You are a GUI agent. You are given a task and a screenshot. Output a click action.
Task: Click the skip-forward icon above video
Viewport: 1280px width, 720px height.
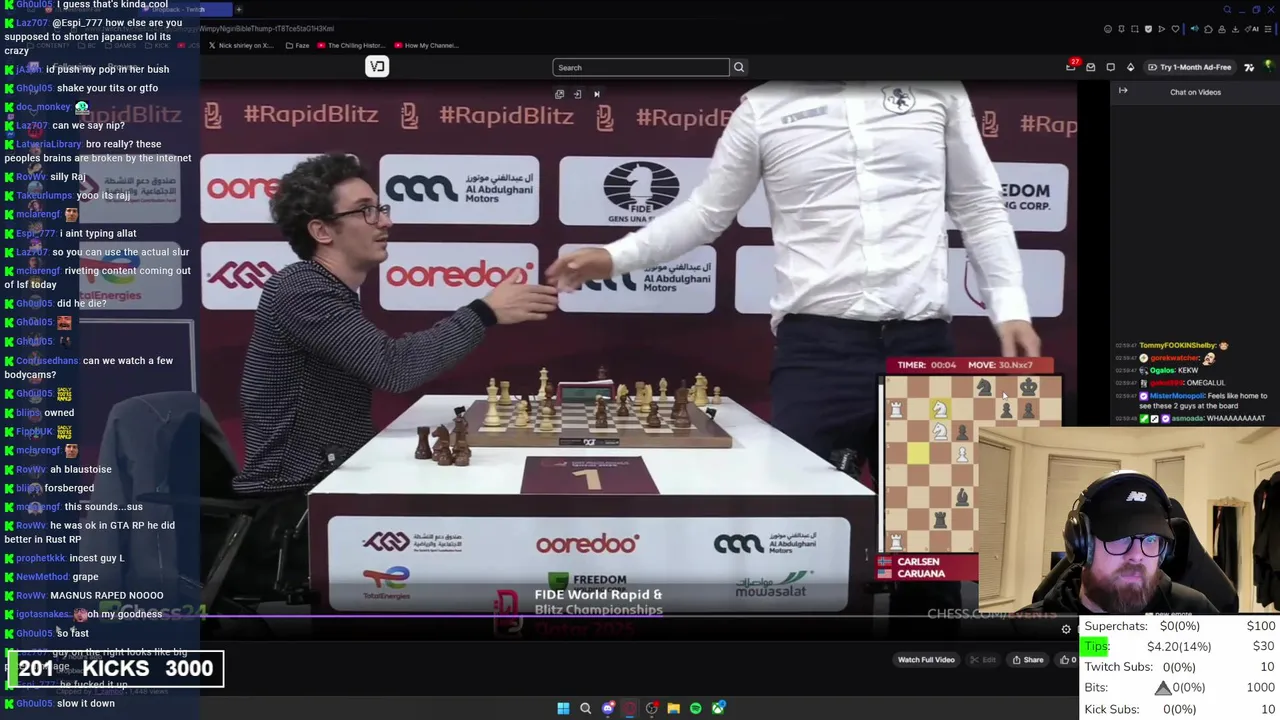(x=597, y=94)
